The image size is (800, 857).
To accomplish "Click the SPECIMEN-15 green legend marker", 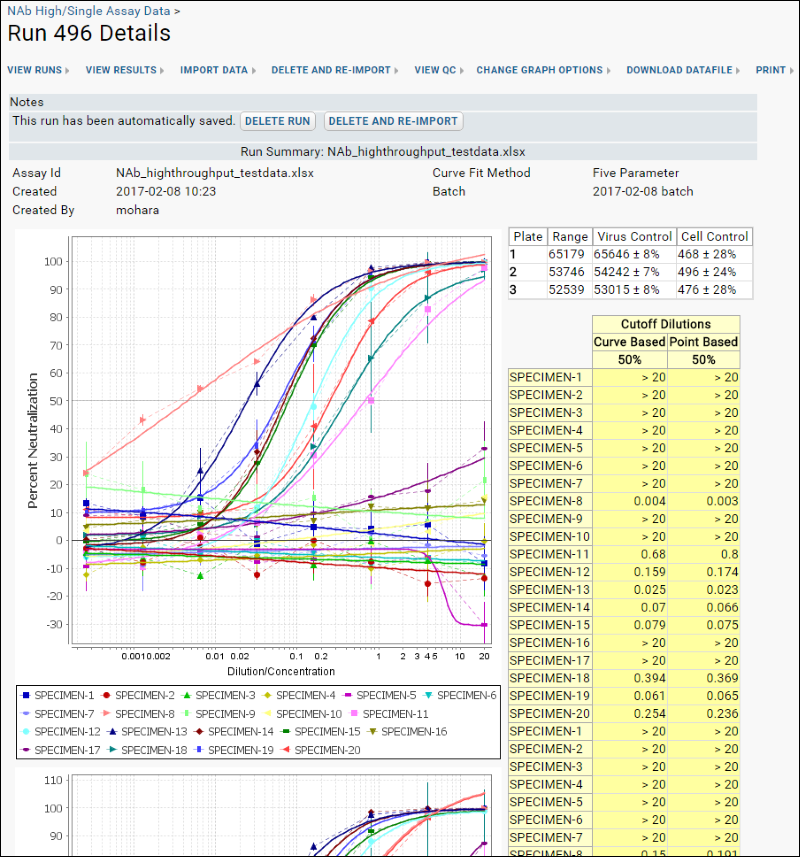I will (285, 732).
